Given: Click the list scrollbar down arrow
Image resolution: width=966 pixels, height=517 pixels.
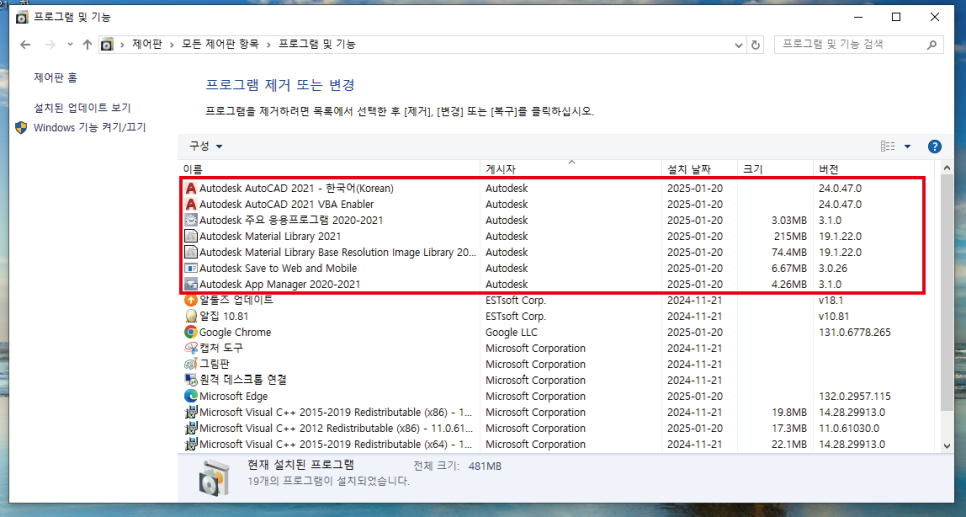Looking at the screenshot, I should pos(947,446).
